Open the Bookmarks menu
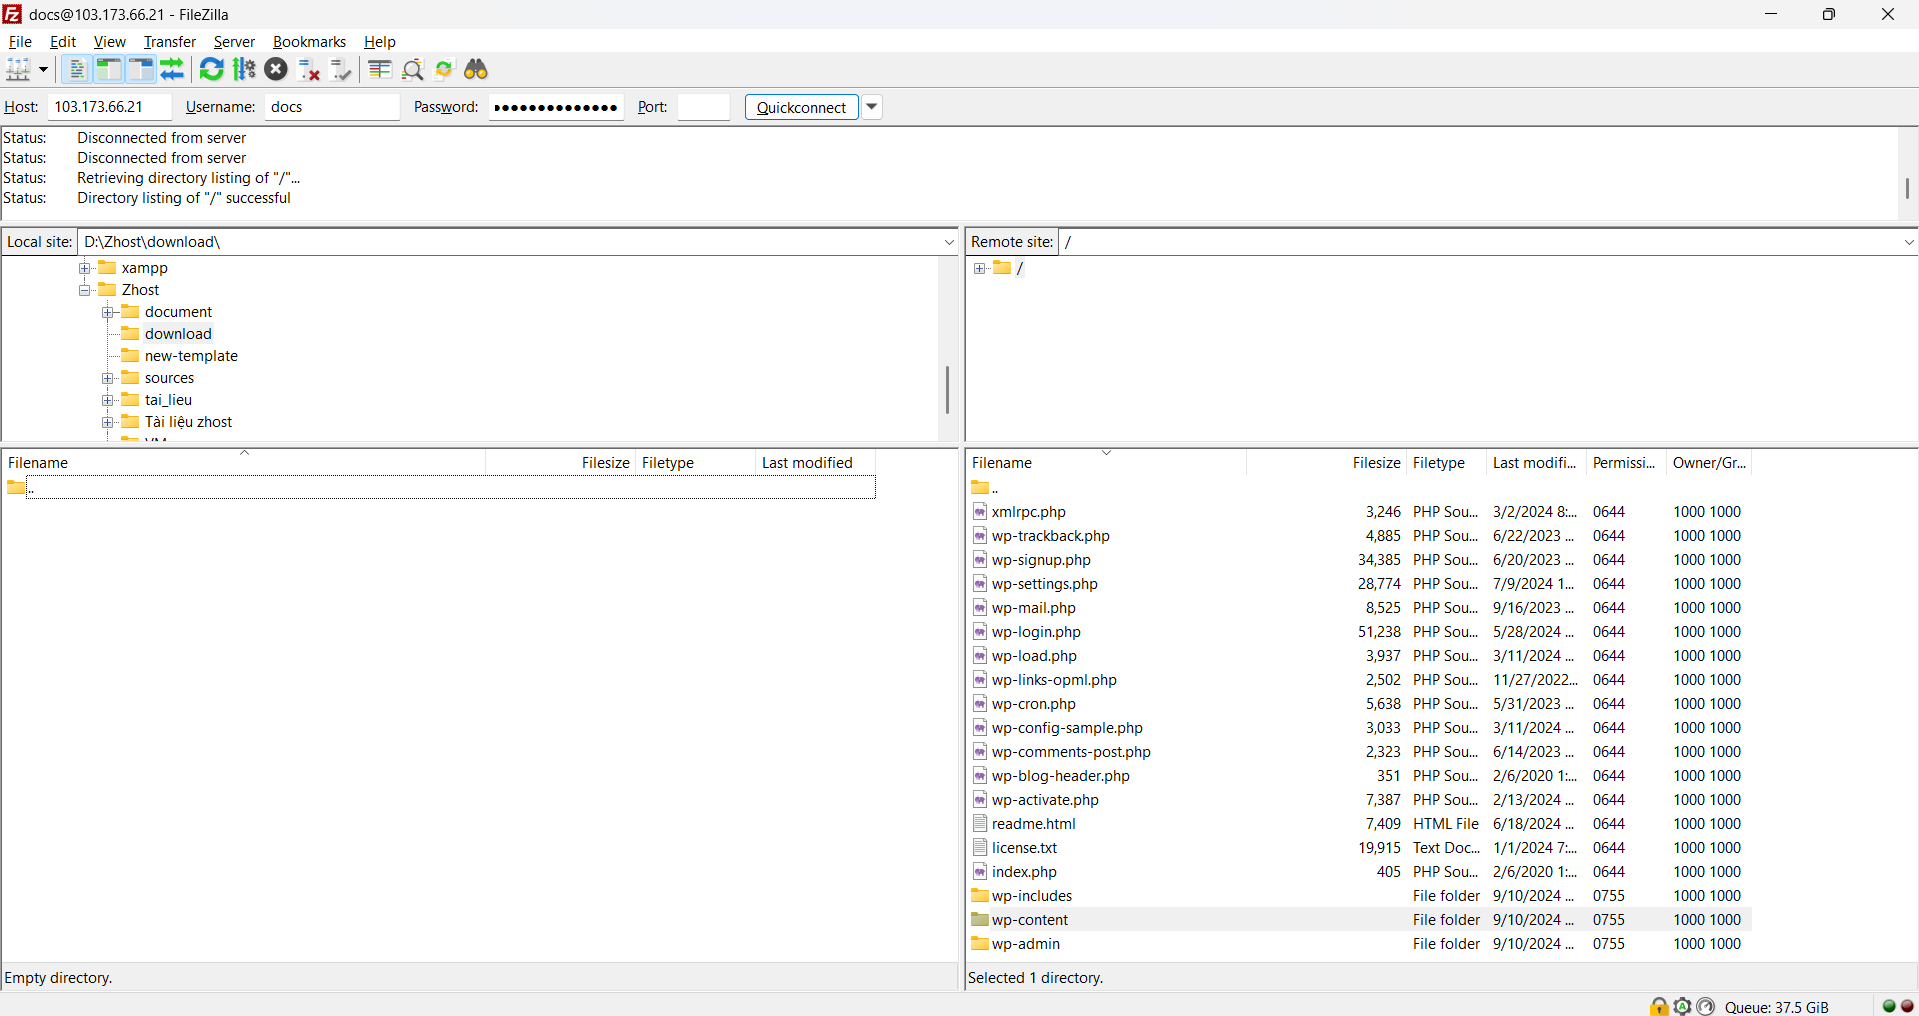 309,42
